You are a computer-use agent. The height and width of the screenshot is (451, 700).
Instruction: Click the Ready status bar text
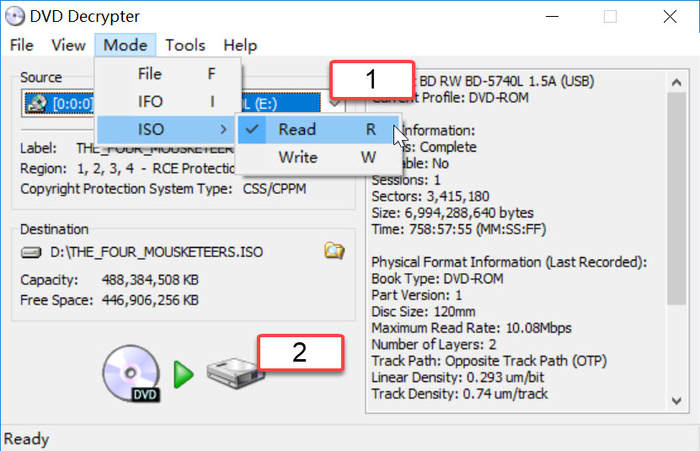pos(26,439)
